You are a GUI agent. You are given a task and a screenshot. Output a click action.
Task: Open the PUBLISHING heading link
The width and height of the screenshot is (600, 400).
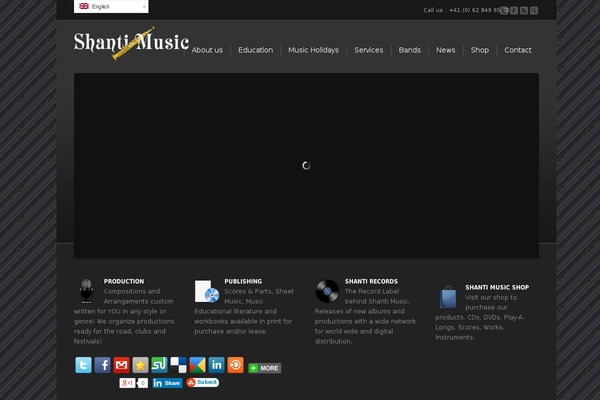click(x=243, y=281)
